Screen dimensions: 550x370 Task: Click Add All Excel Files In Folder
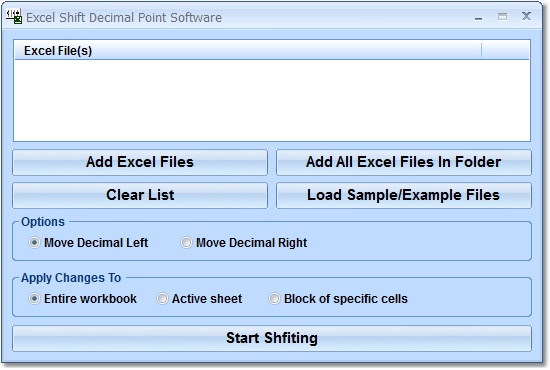pos(404,162)
